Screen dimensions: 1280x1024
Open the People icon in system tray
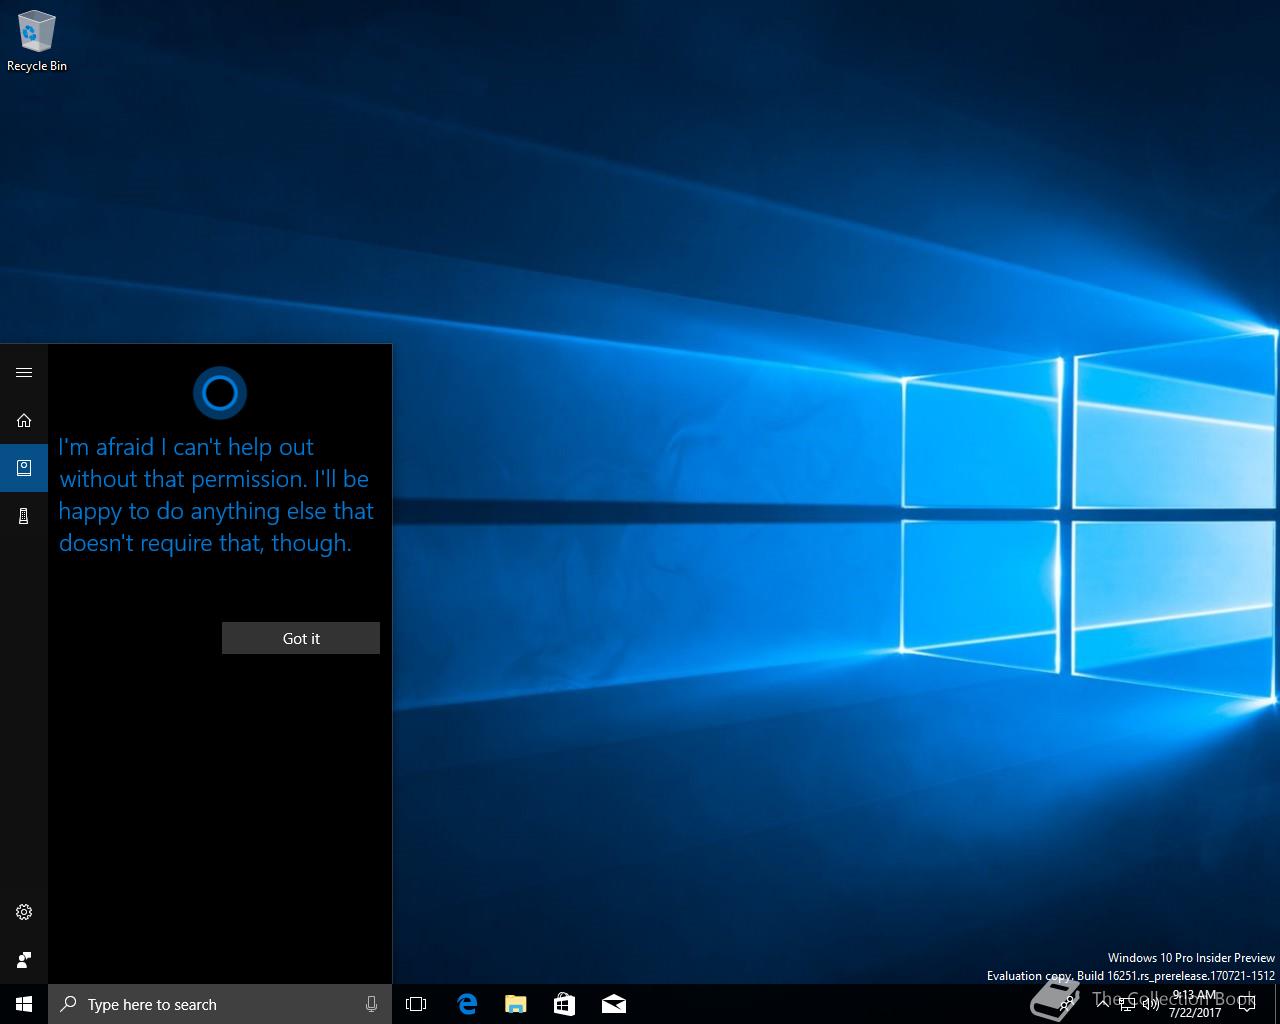pos(1068,1004)
